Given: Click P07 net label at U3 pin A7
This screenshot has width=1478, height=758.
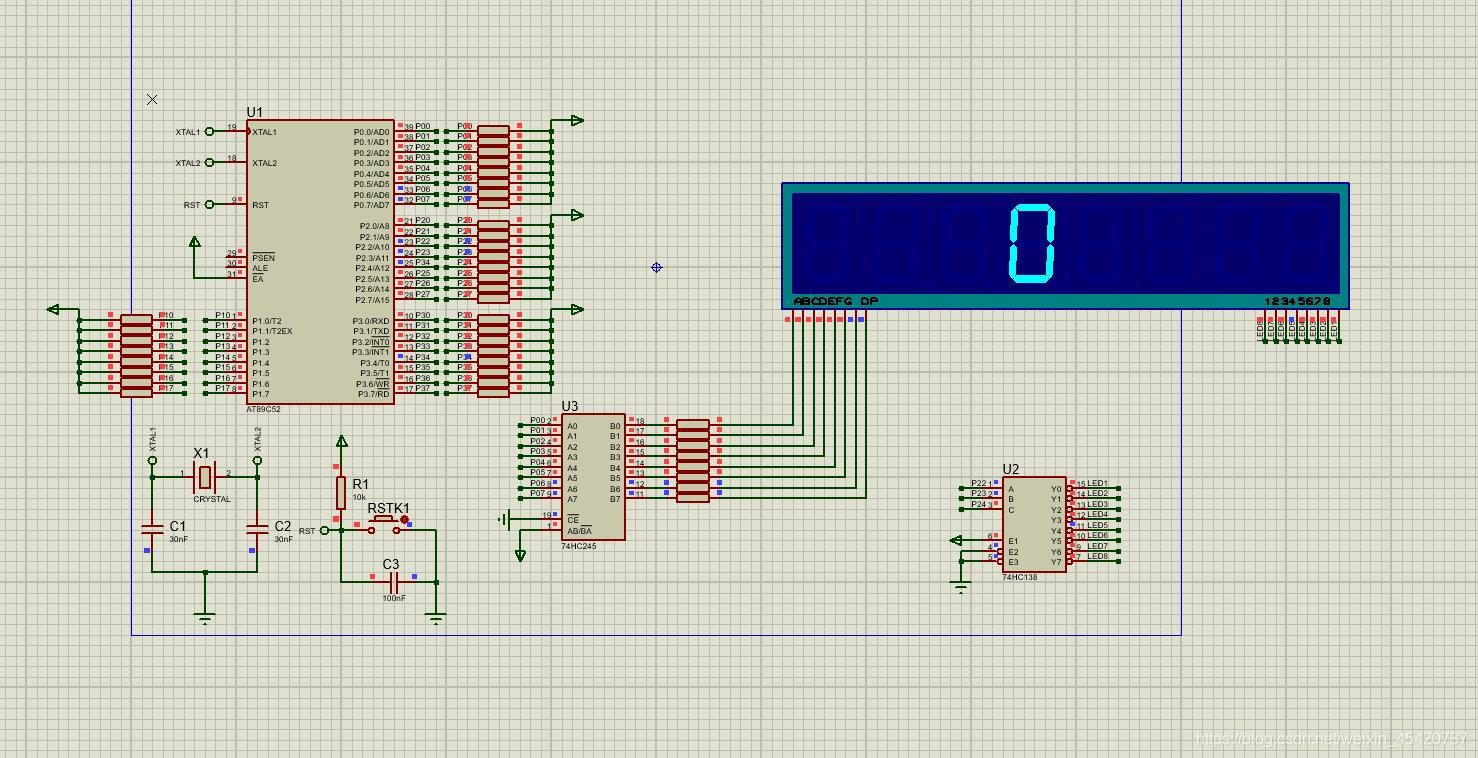Looking at the screenshot, I should coord(538,494).
